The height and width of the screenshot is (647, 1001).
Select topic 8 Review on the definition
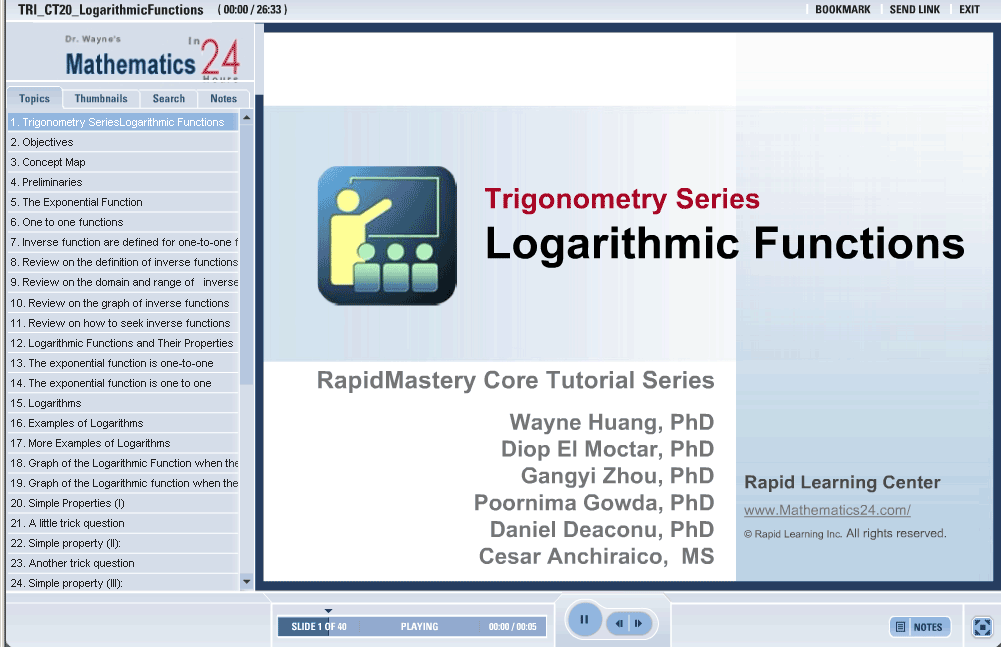123,262
